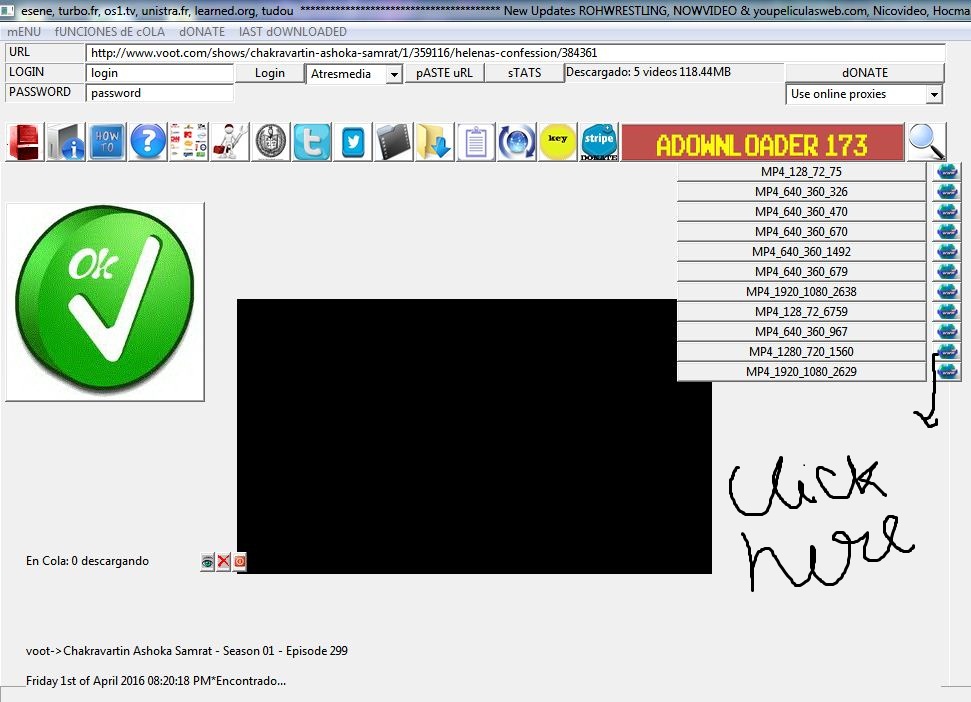Open the supported sites logos icon
Image resolution: width=971 pixels, height=702 pixels.
pos(188,142)
